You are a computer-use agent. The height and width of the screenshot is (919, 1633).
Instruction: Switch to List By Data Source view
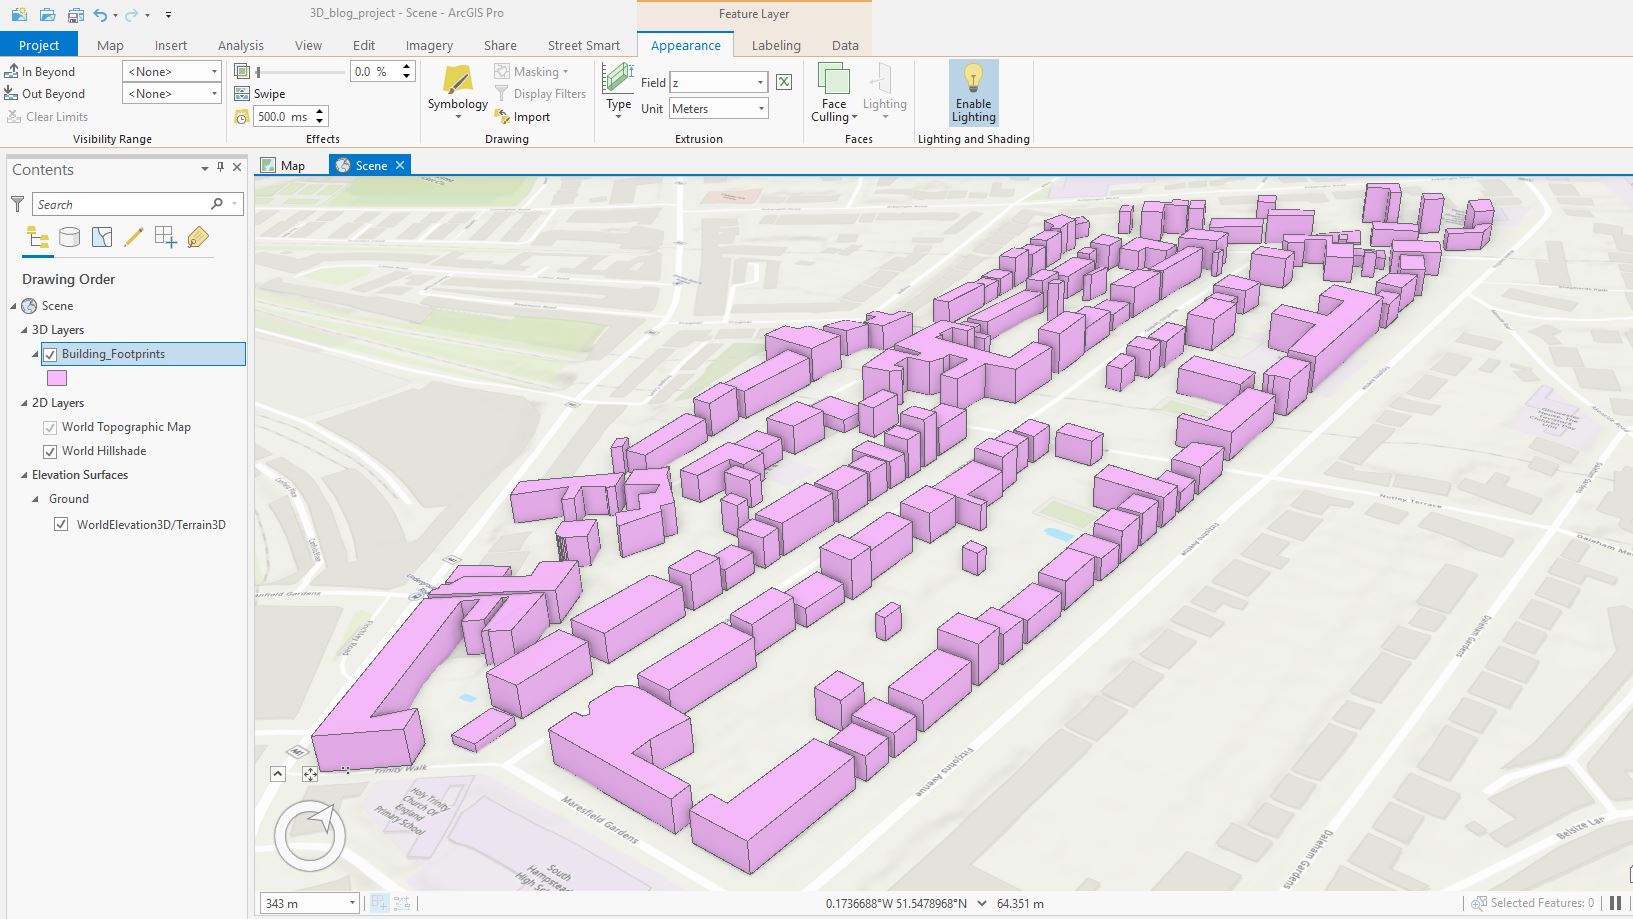tap(69, 237)
